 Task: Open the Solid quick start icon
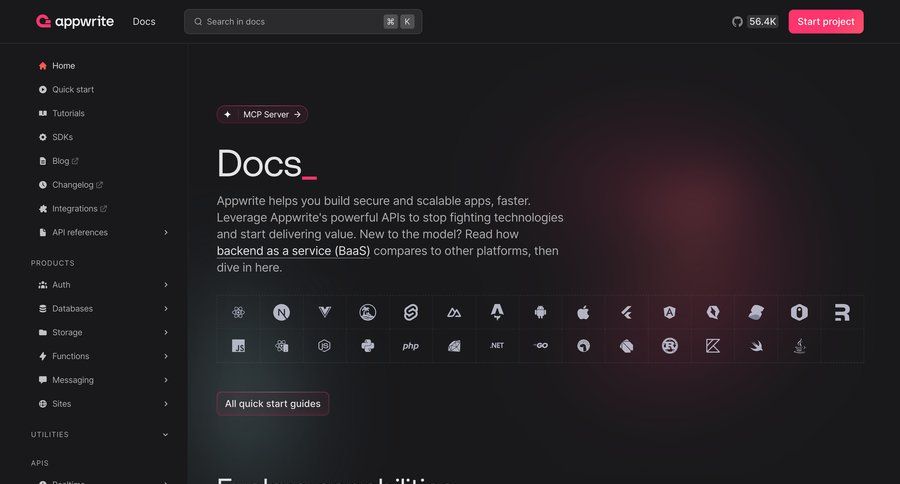(x=756, y=312)
